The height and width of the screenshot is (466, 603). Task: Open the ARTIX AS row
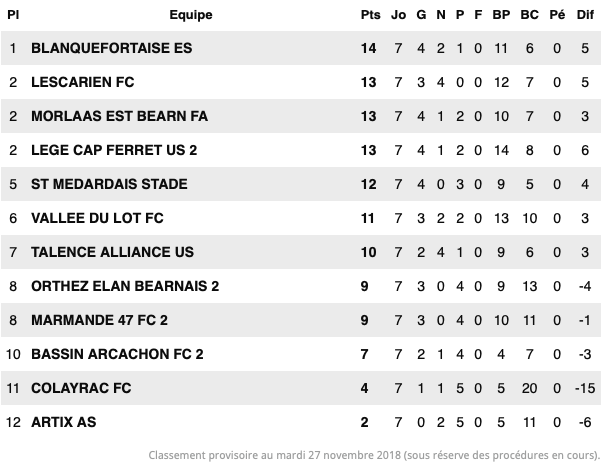301,422
